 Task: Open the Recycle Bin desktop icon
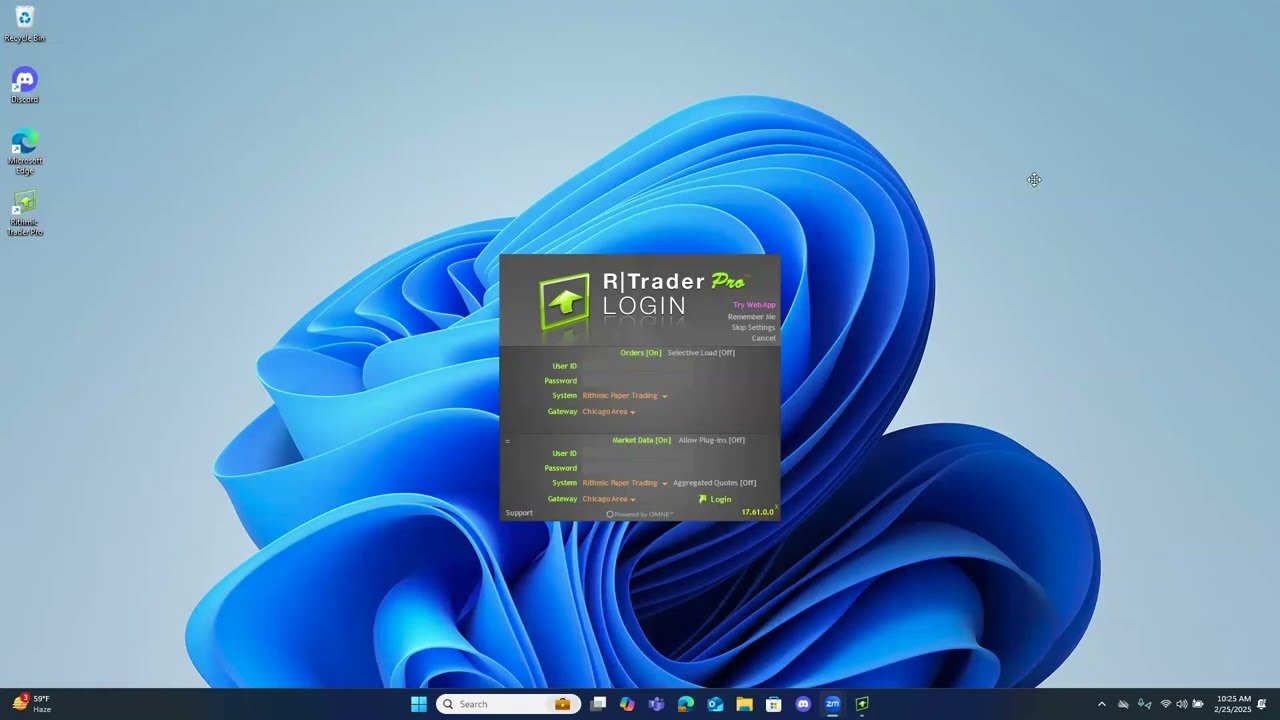click(25, 24)
